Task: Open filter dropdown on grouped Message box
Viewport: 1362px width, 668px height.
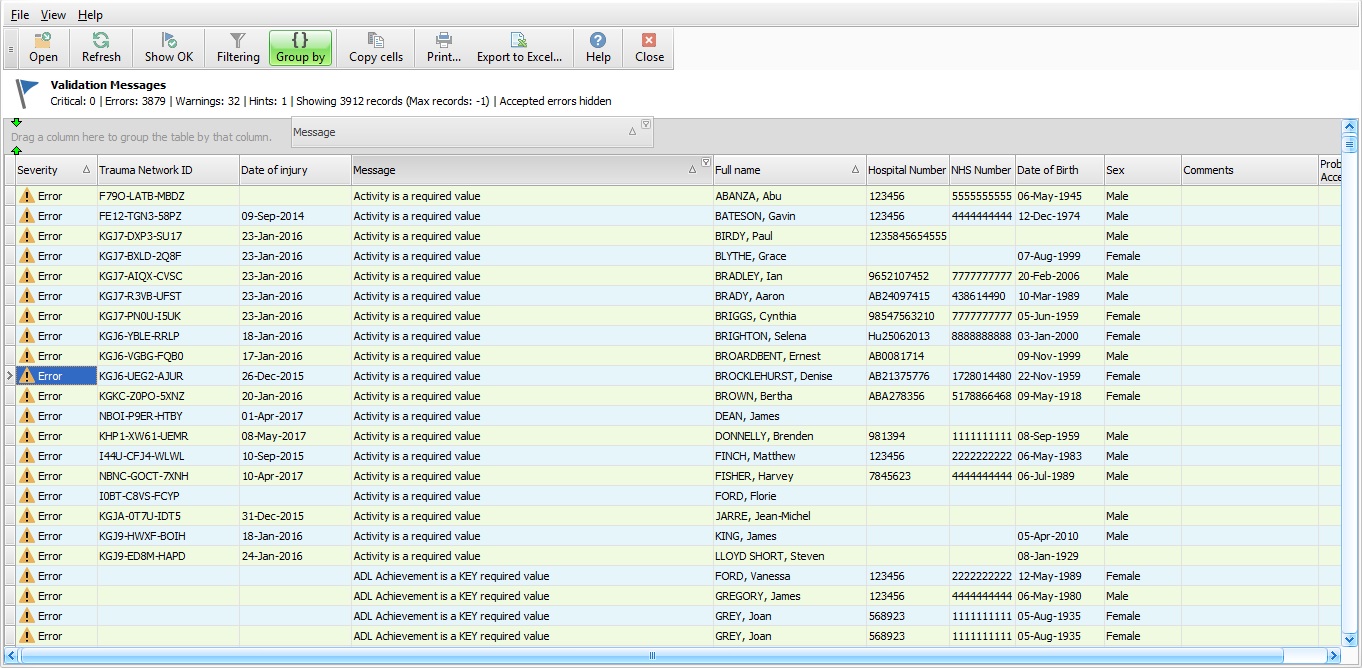Action: (646, 124)
